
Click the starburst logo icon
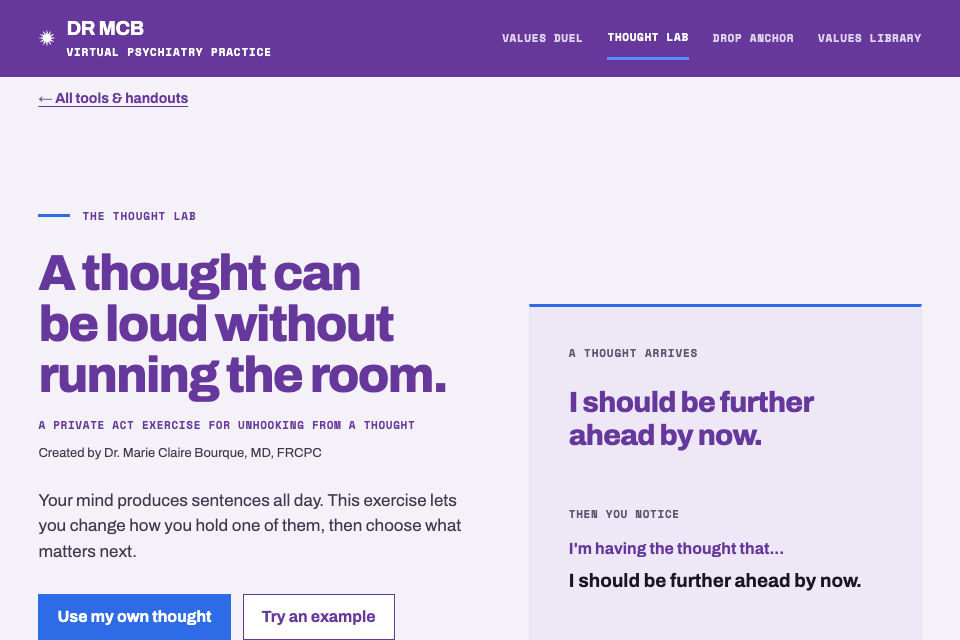click(47, 38)
